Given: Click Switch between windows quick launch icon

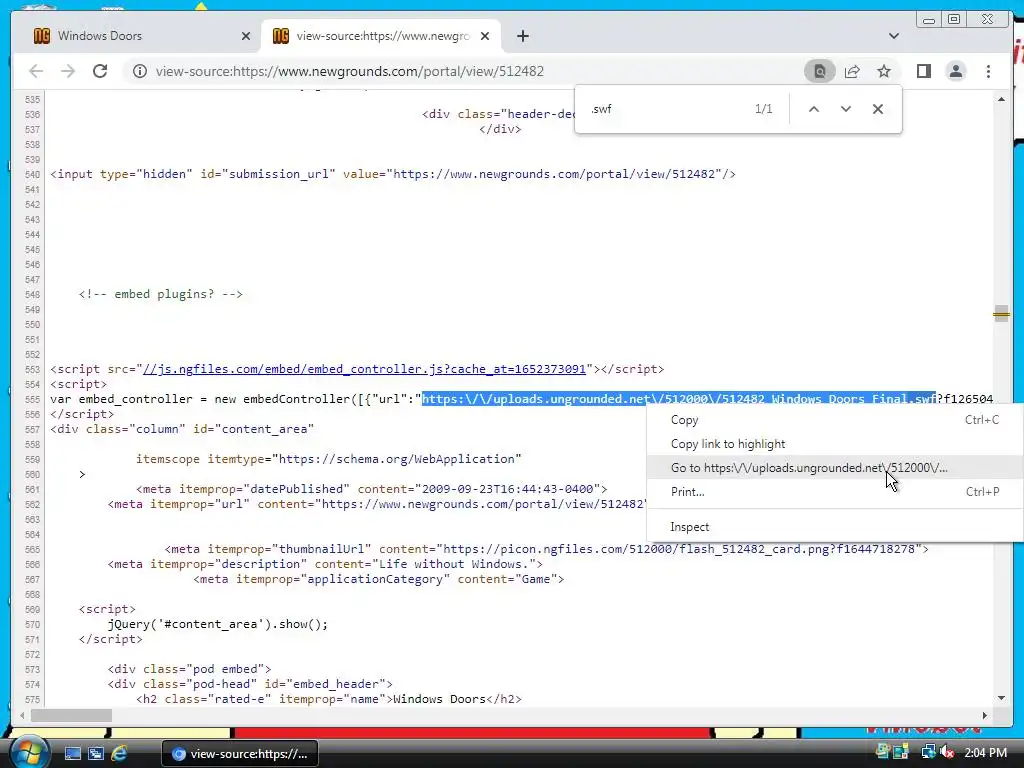Looking at the screenshot, I should click(96, 754).
